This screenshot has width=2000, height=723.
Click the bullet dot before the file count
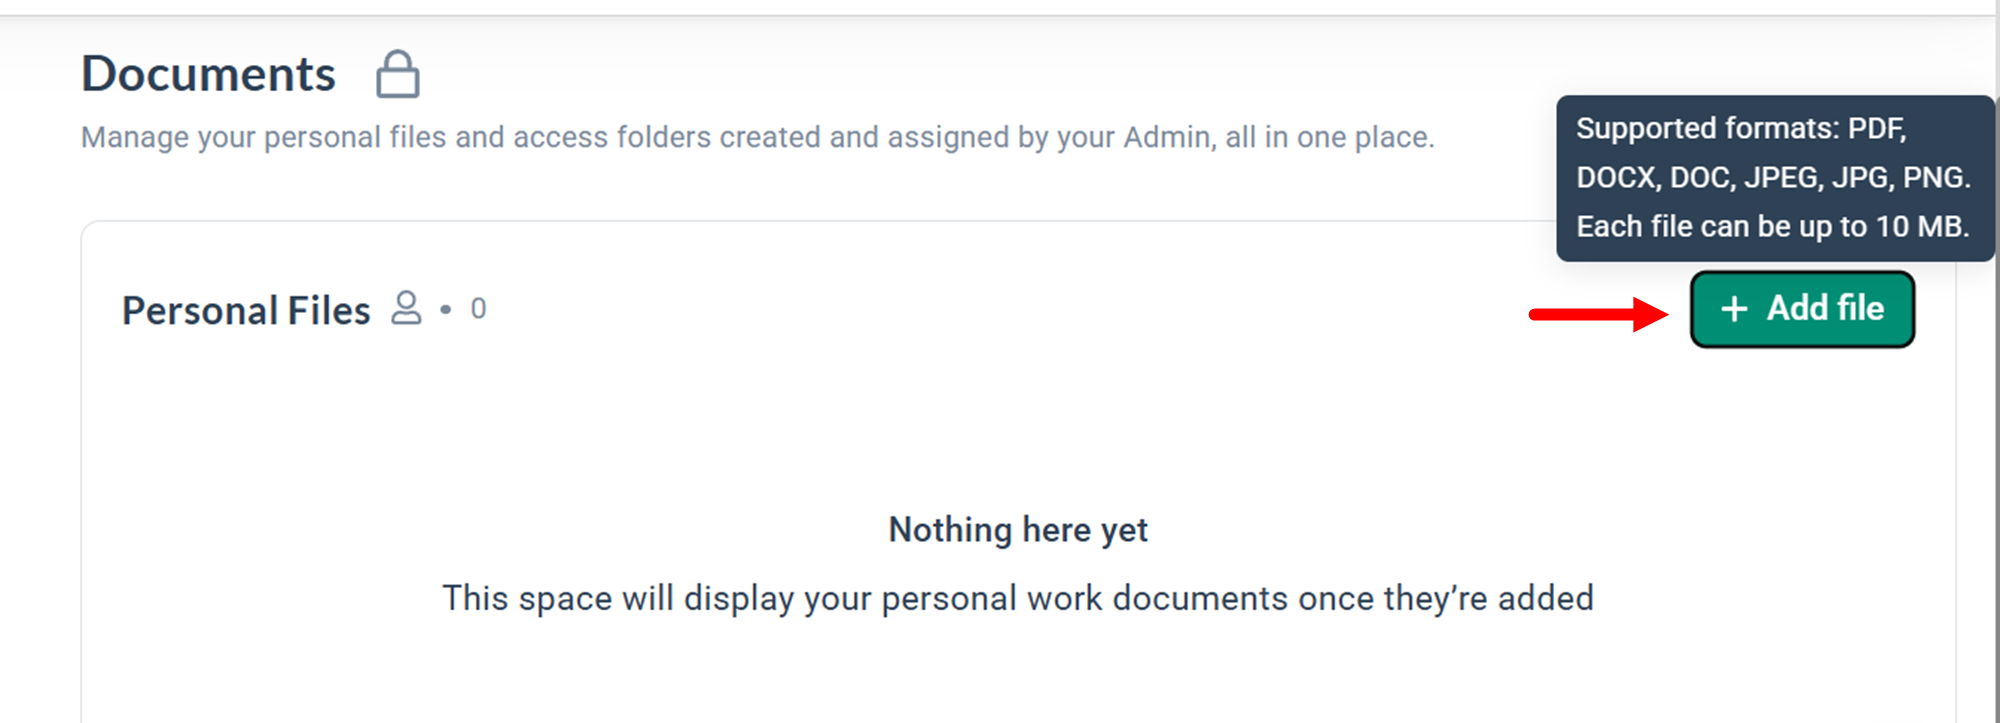pos(446,310)
